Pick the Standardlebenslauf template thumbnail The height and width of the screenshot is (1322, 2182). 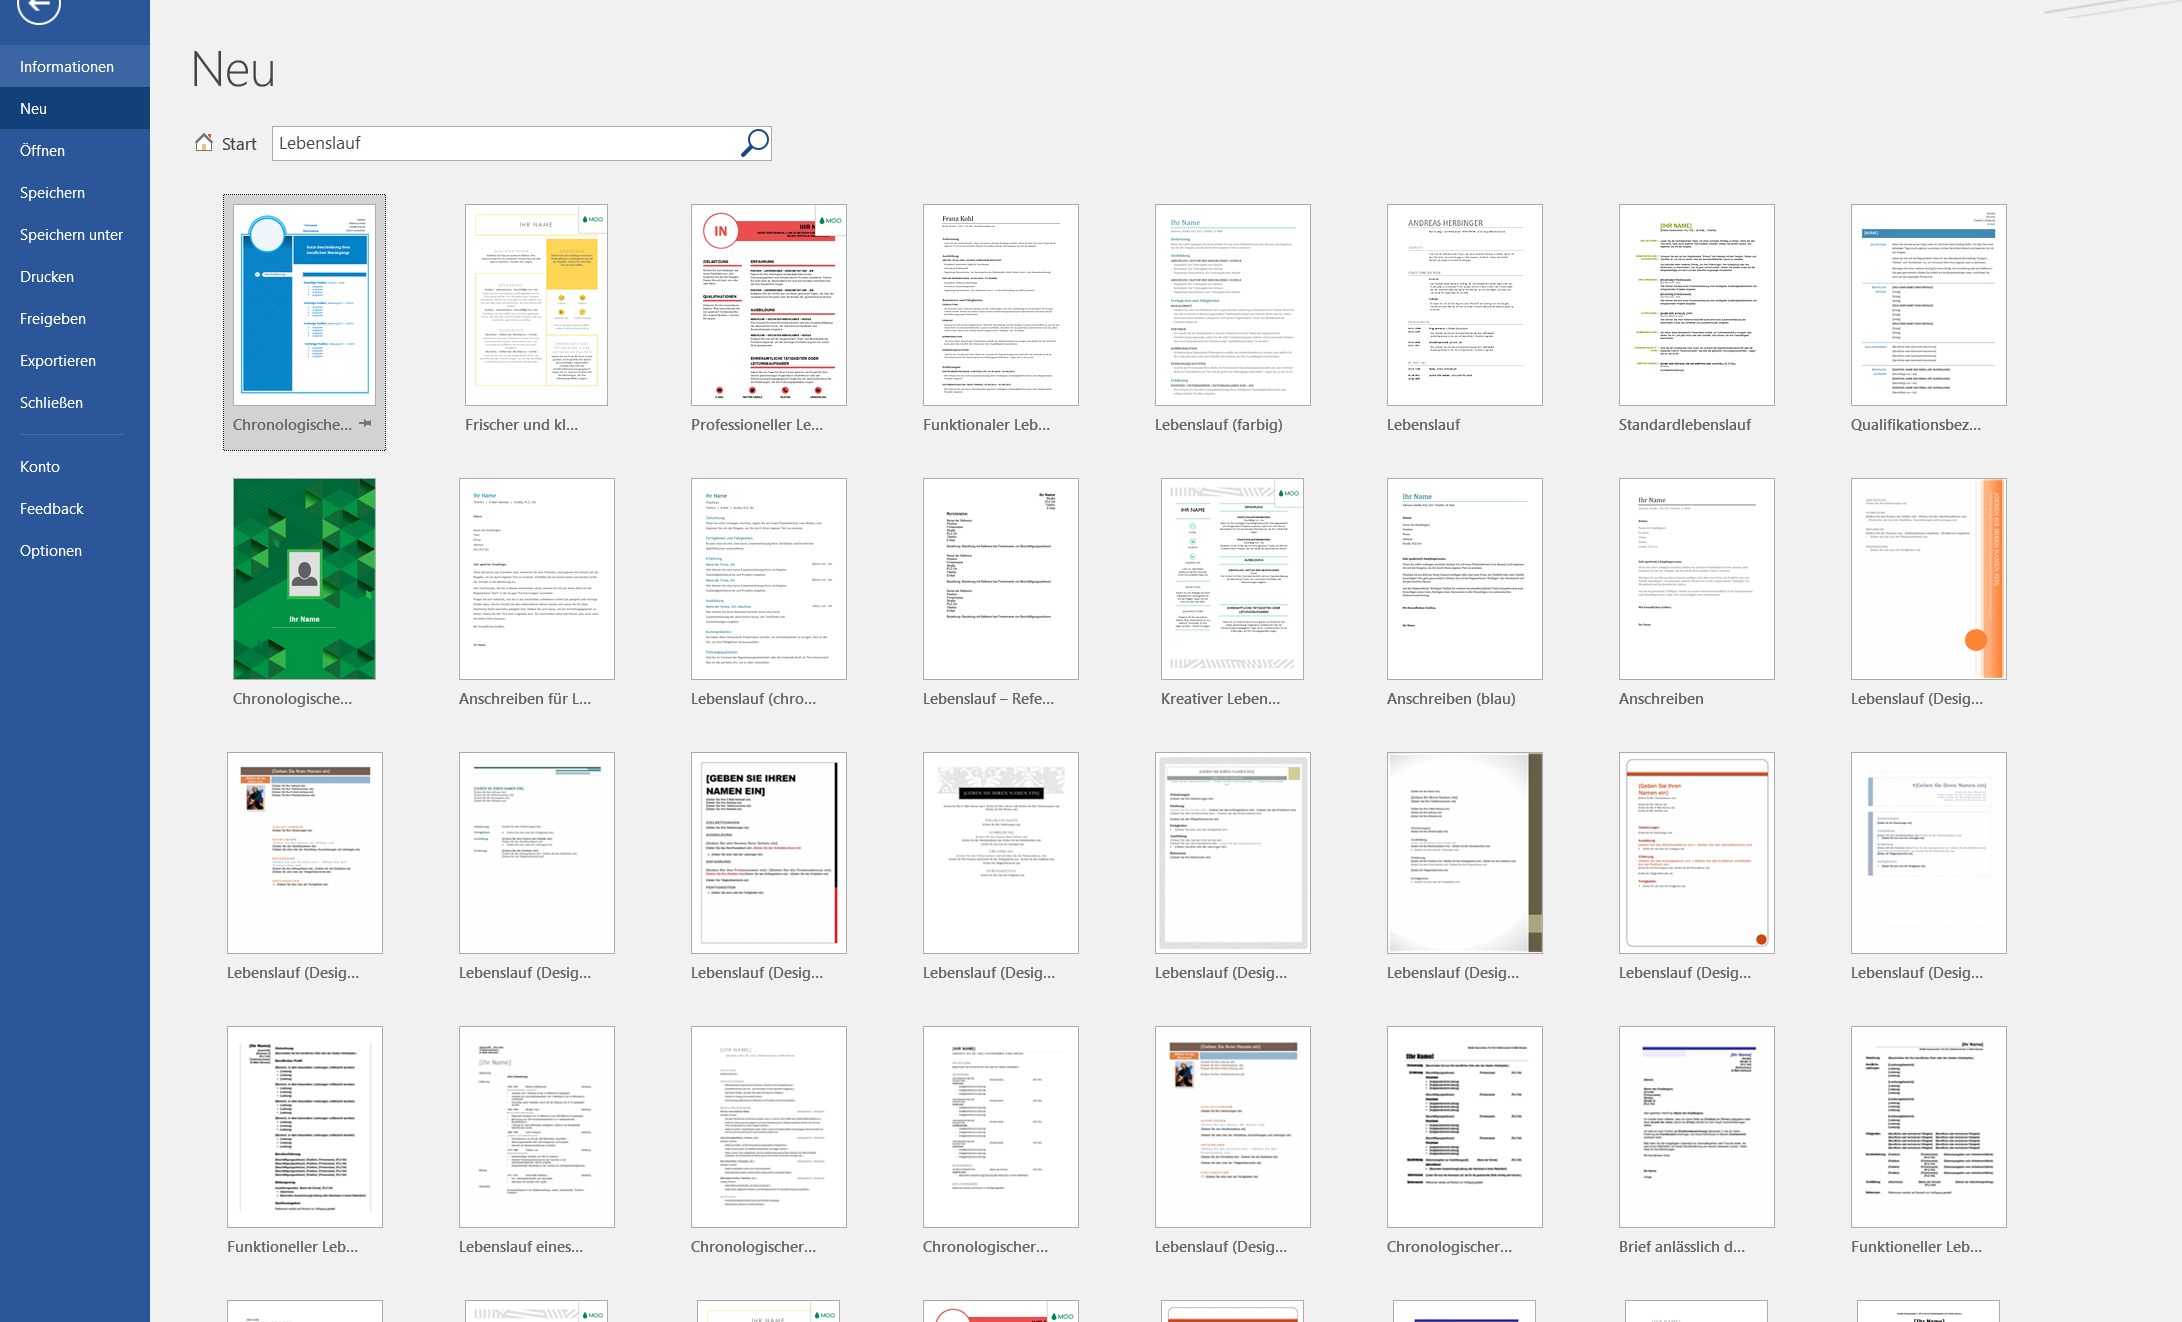pos(1696,305)
